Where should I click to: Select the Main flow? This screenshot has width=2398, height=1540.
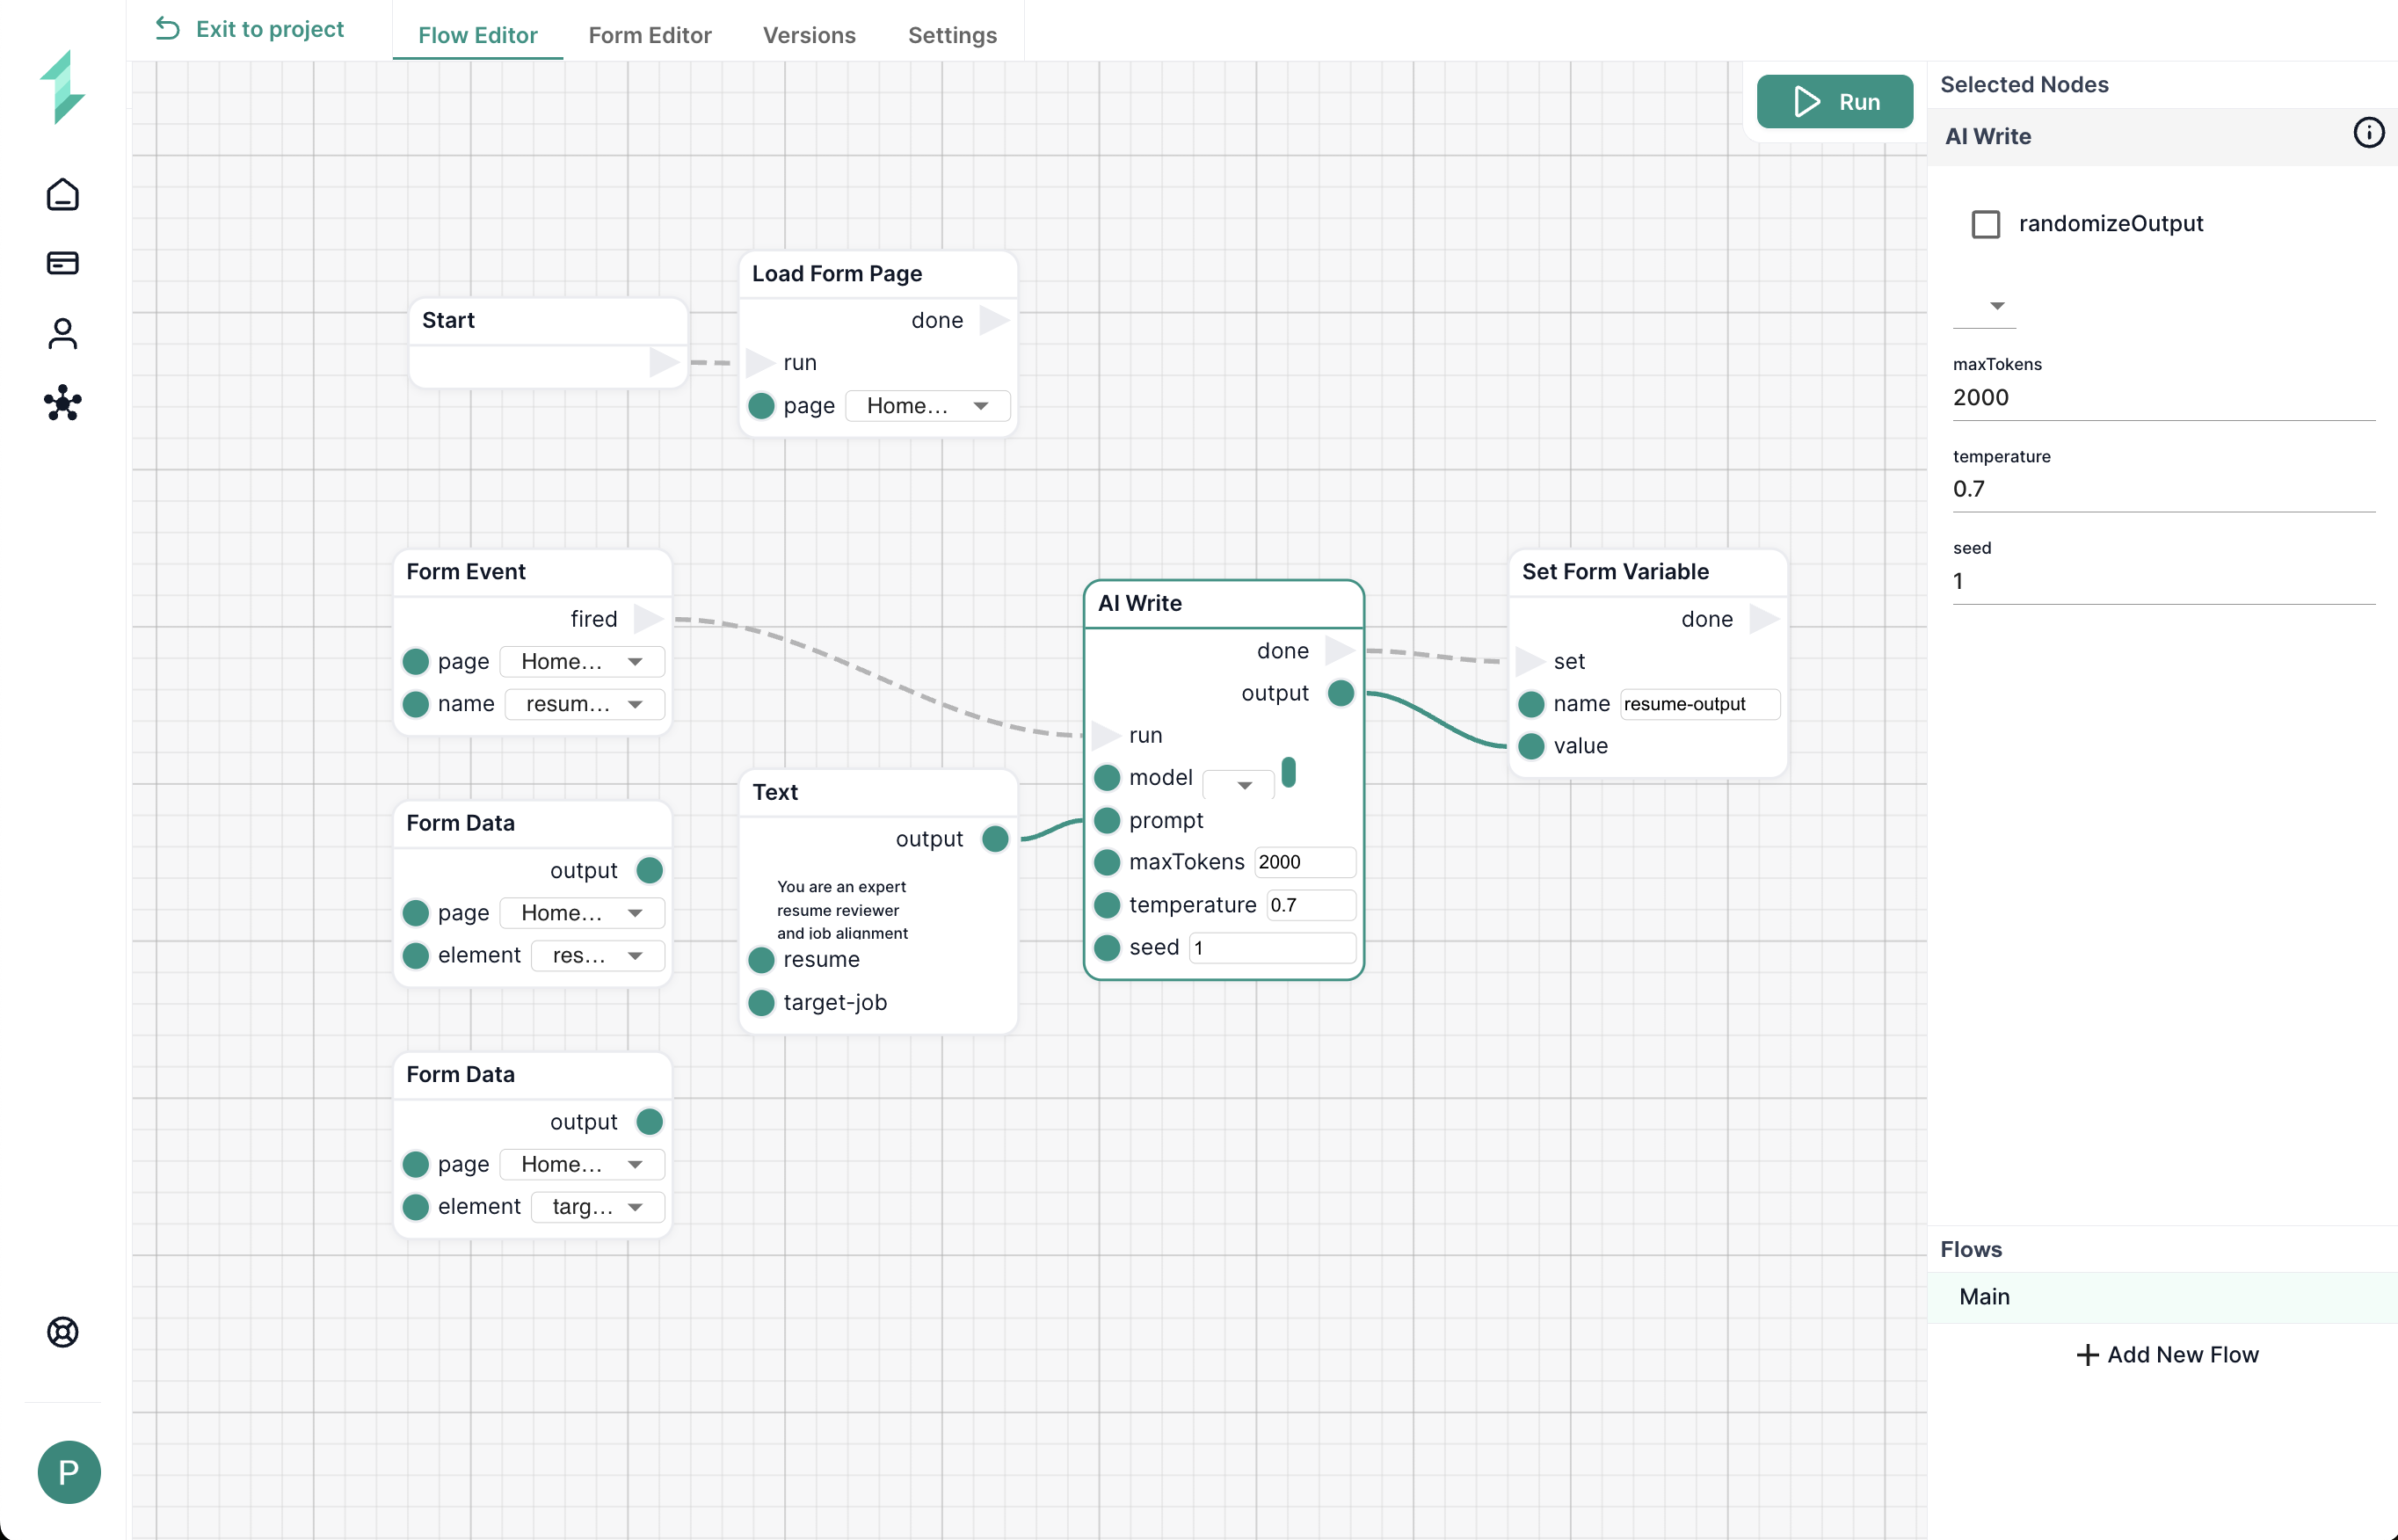click(x=2162, y=1297)
